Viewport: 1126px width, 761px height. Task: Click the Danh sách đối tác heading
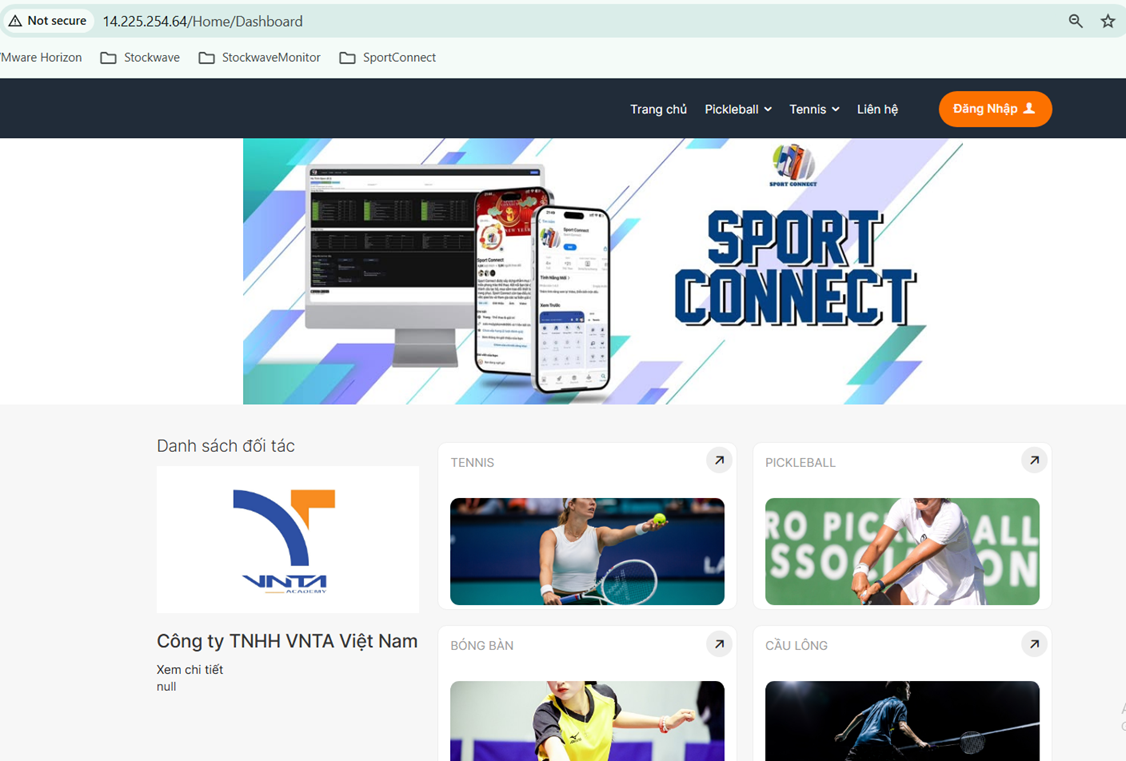pyautogui.click(x=225, y=446)
